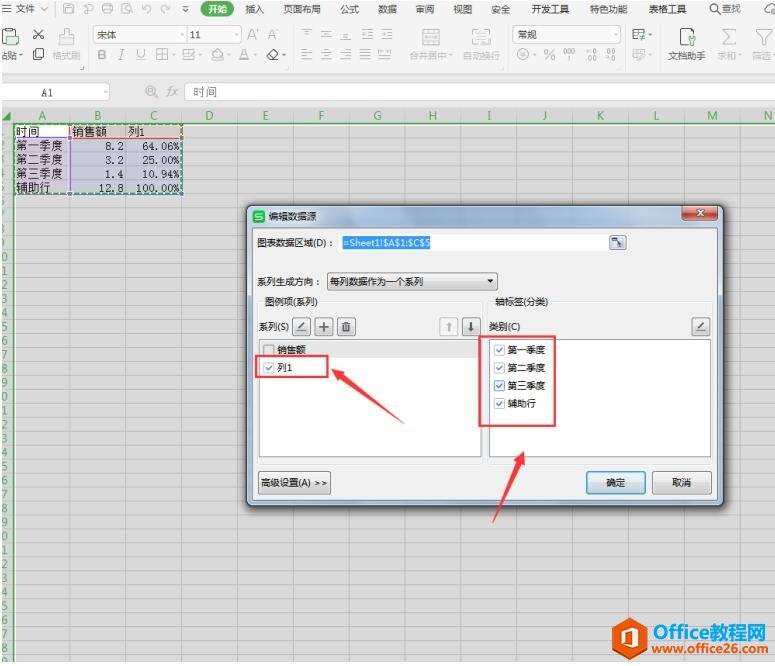Move series down with down arrow
Image resolution: width=775 pixels, height=666 pixels.
tap(470, 326)
